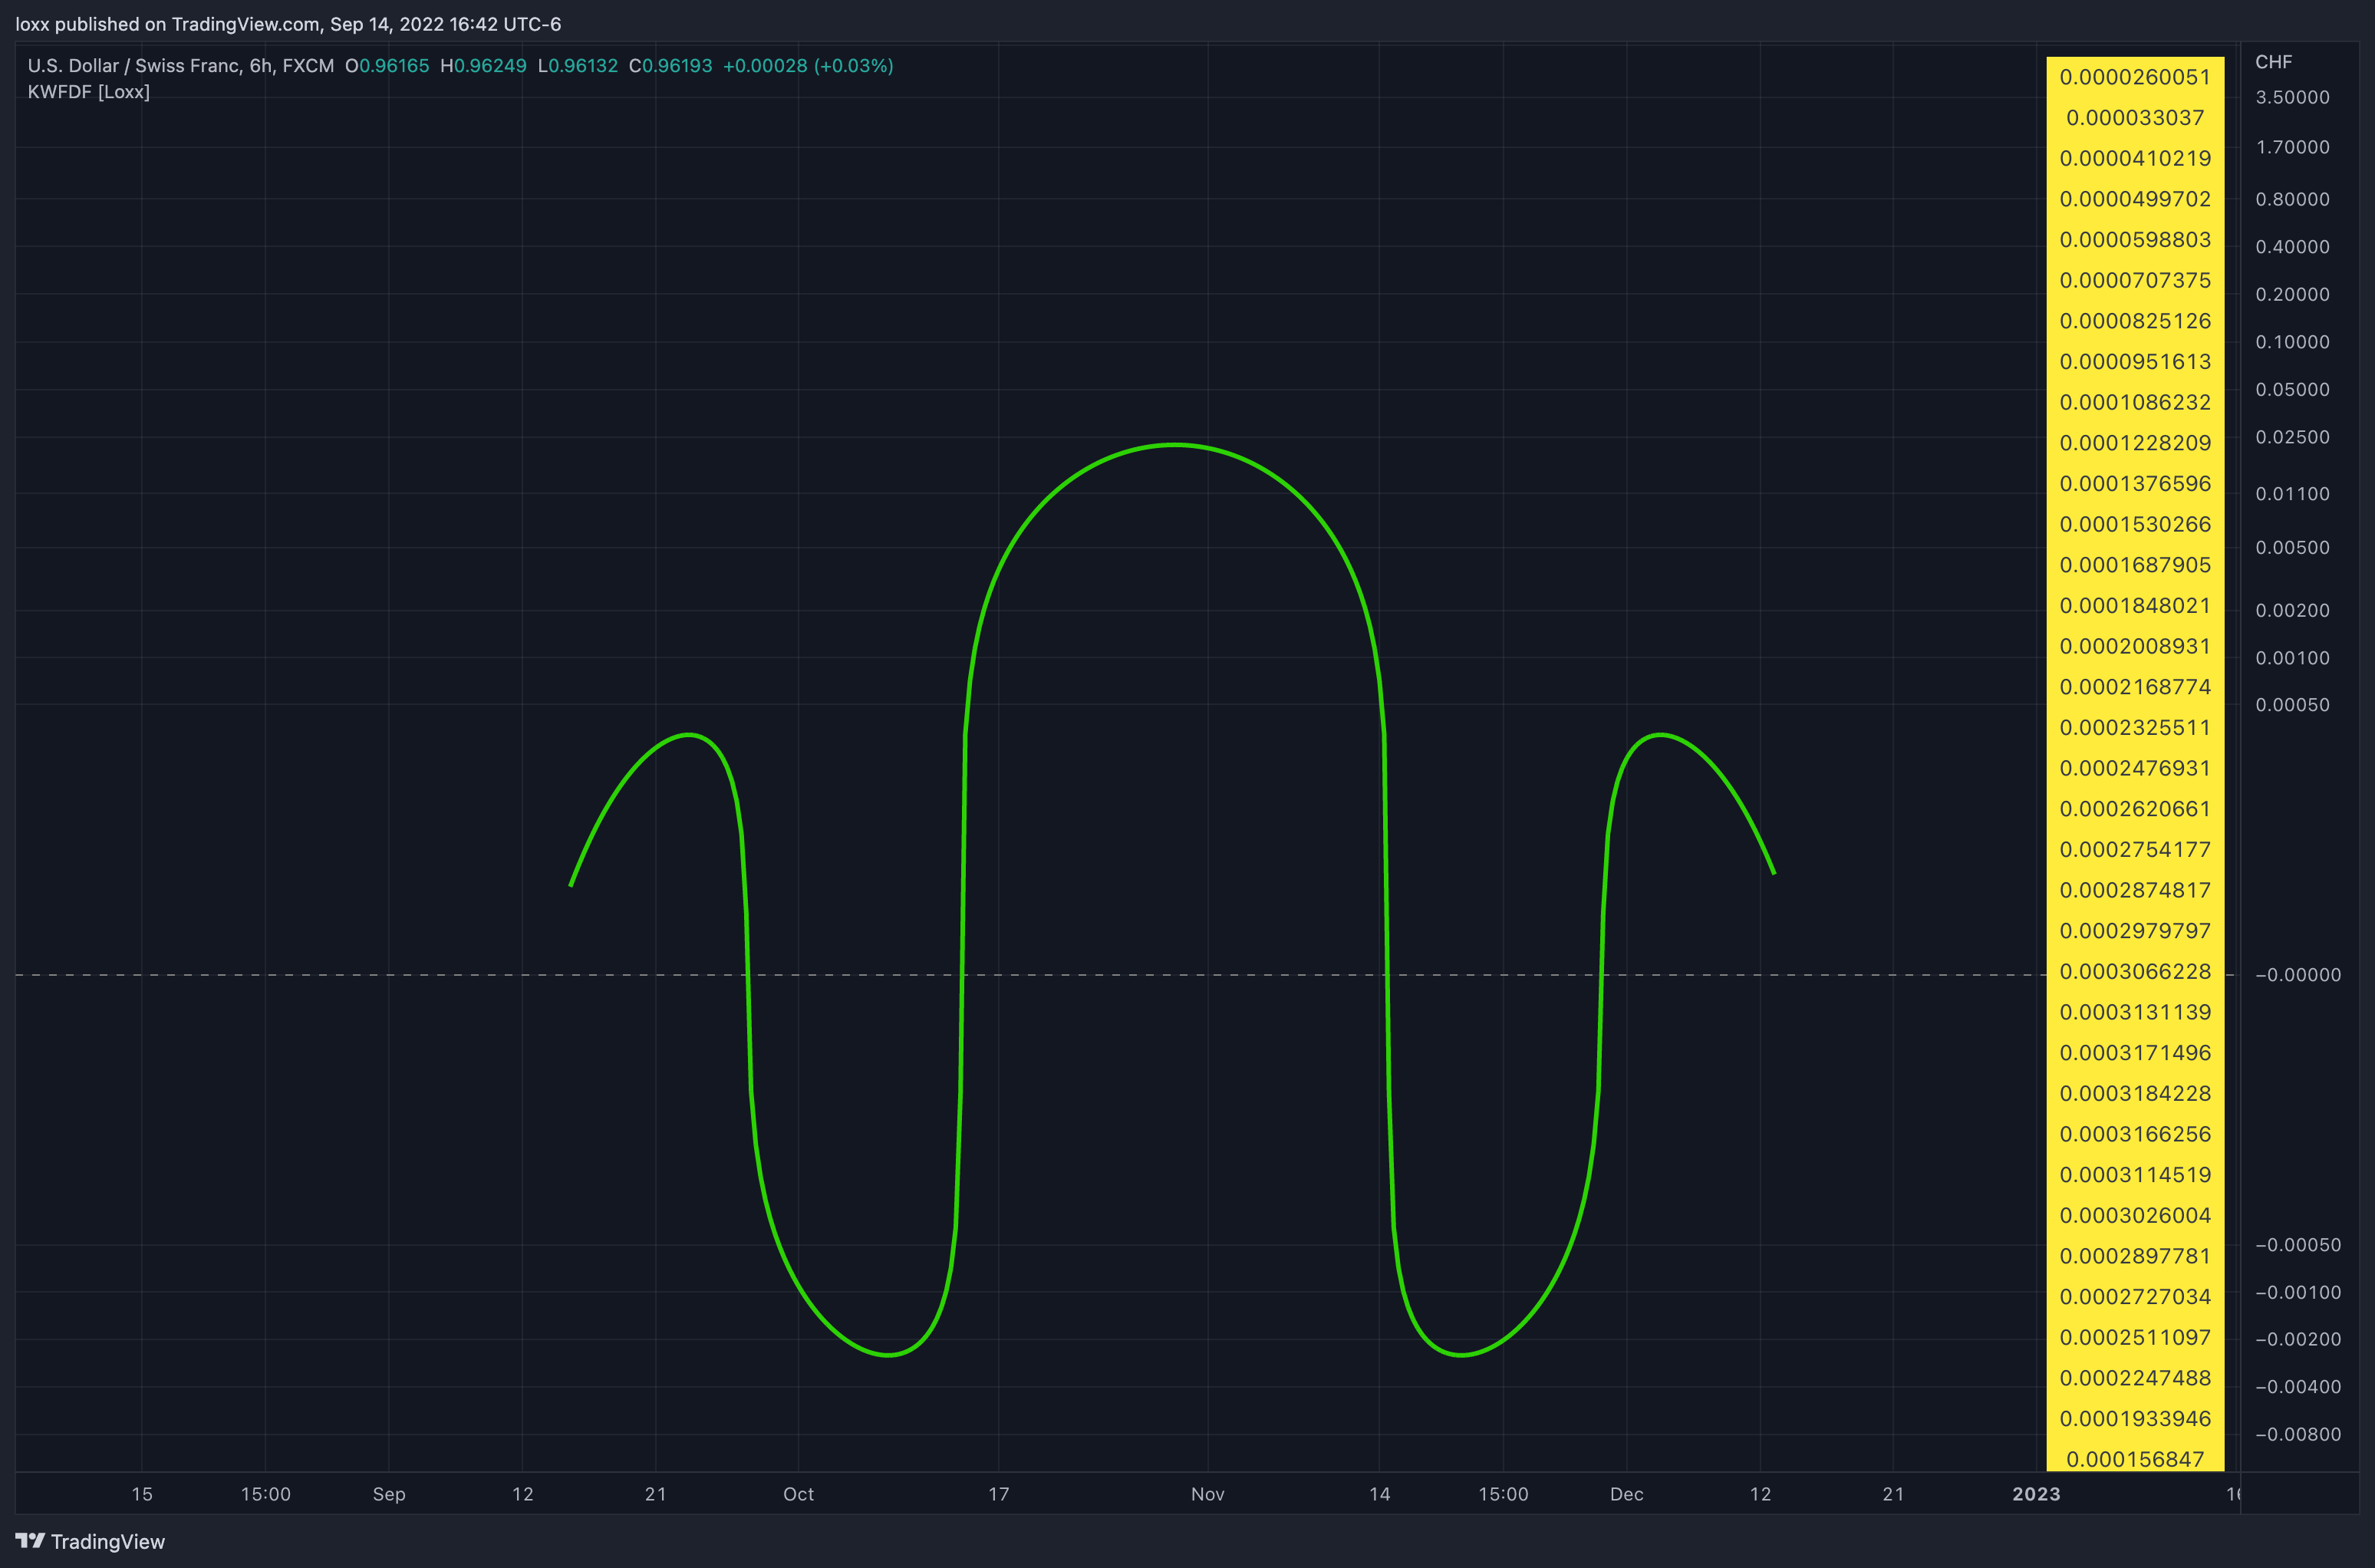
Task: Click the -0.00000 zero level price label
Action: (2297, 975)
